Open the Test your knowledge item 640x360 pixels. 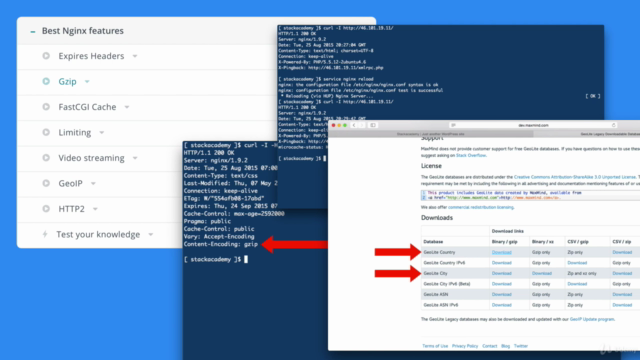pyautogui.click(x=98, y=234)
